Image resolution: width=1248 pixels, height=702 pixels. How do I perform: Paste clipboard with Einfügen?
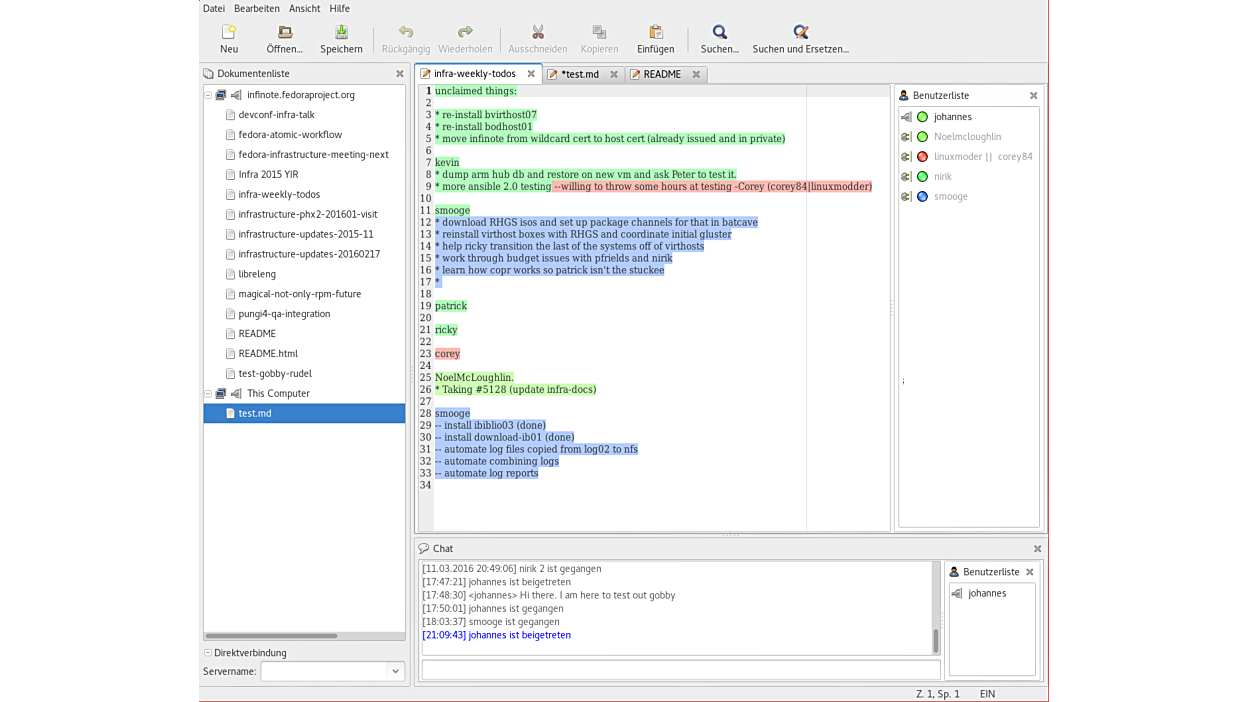click(x=656, y=39)
